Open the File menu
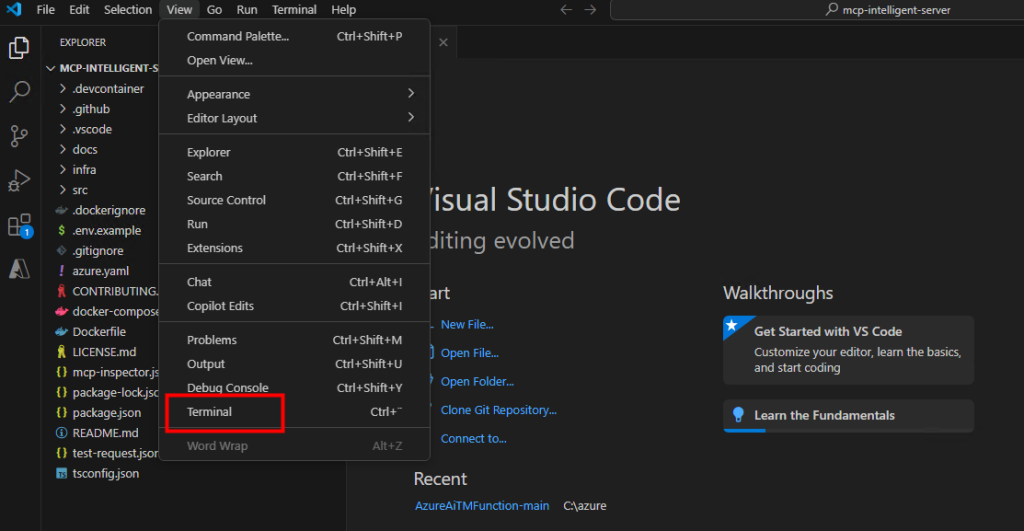This screenshot has height=531, width=1024. (x=46, y=10)
